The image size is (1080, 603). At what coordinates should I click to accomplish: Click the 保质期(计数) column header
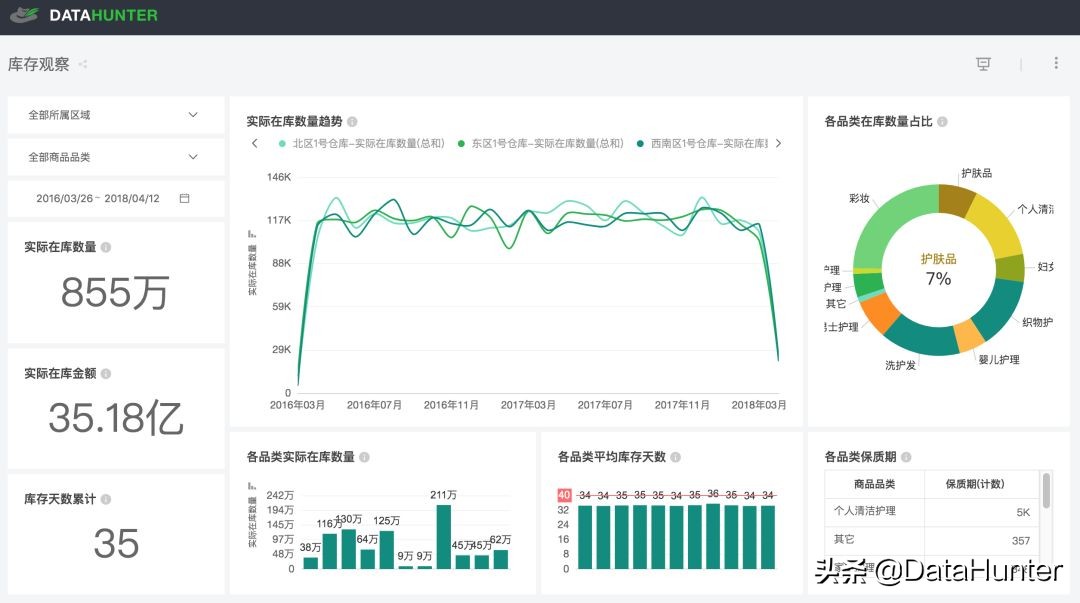[x=975, y=484]
